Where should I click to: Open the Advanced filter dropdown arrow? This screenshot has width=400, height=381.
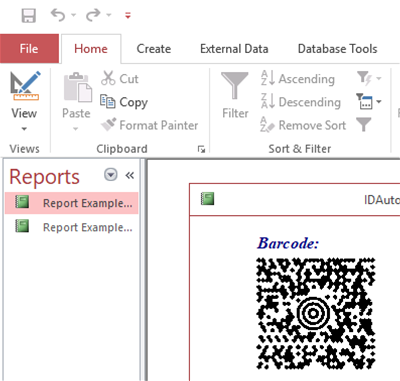click(x=379, y=101)
